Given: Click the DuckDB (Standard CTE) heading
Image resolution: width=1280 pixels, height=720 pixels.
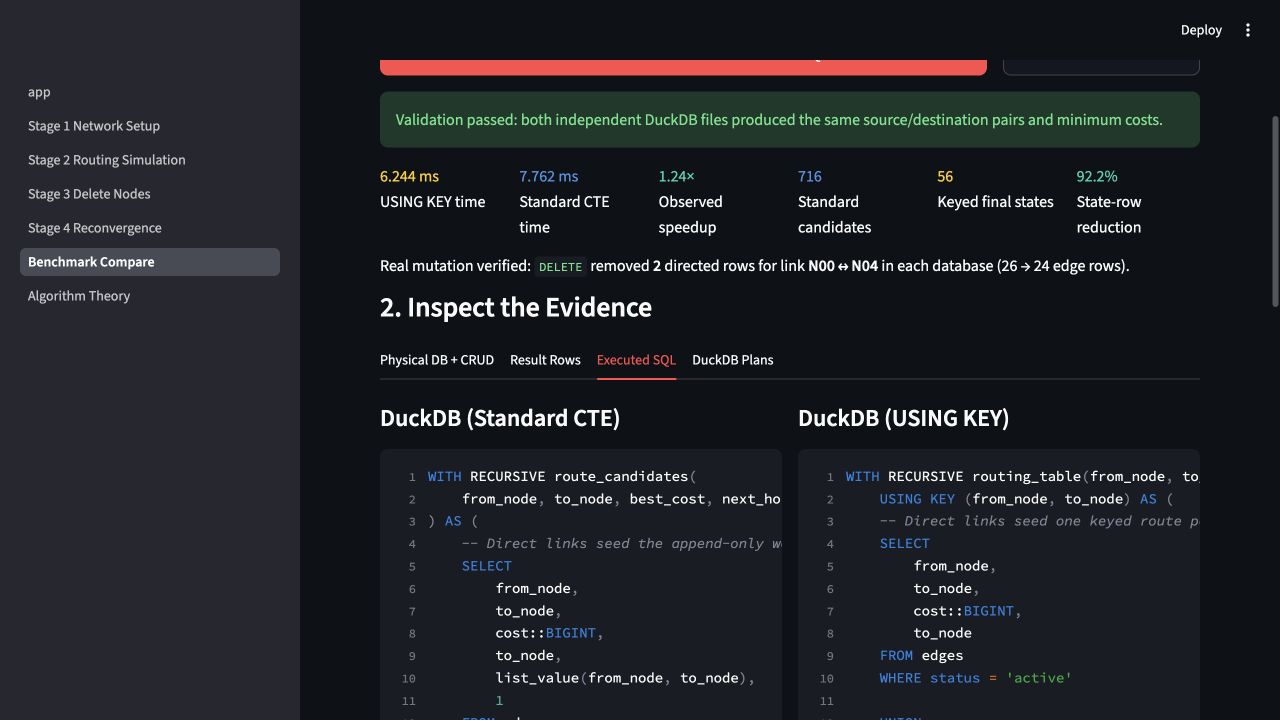Looking at the screenshot, I should (x=500, y=418).
